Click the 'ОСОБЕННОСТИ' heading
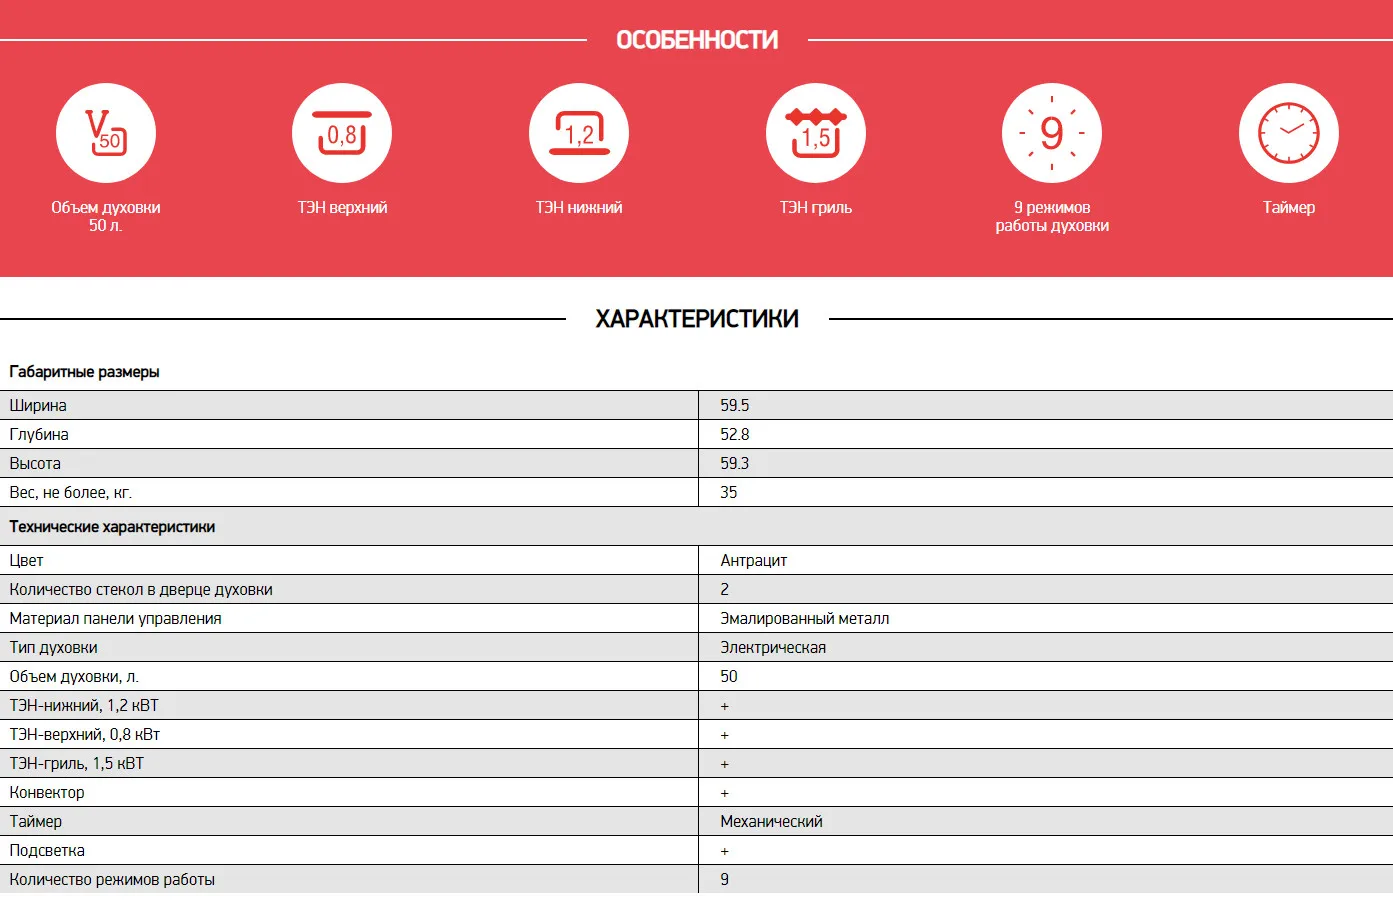Viewport: 1393px width, 916px height. tap(697, 40)
